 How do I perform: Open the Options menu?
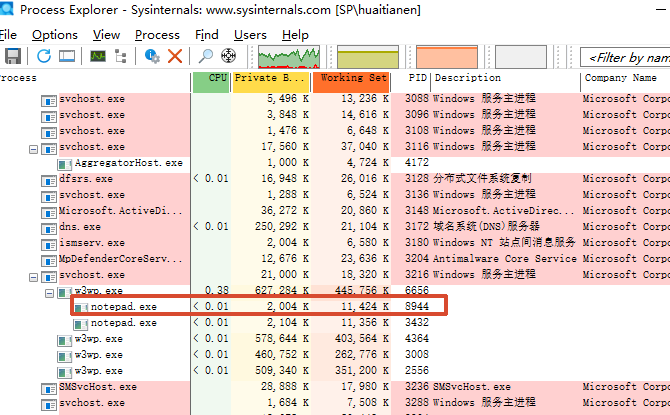pos(55,35)
